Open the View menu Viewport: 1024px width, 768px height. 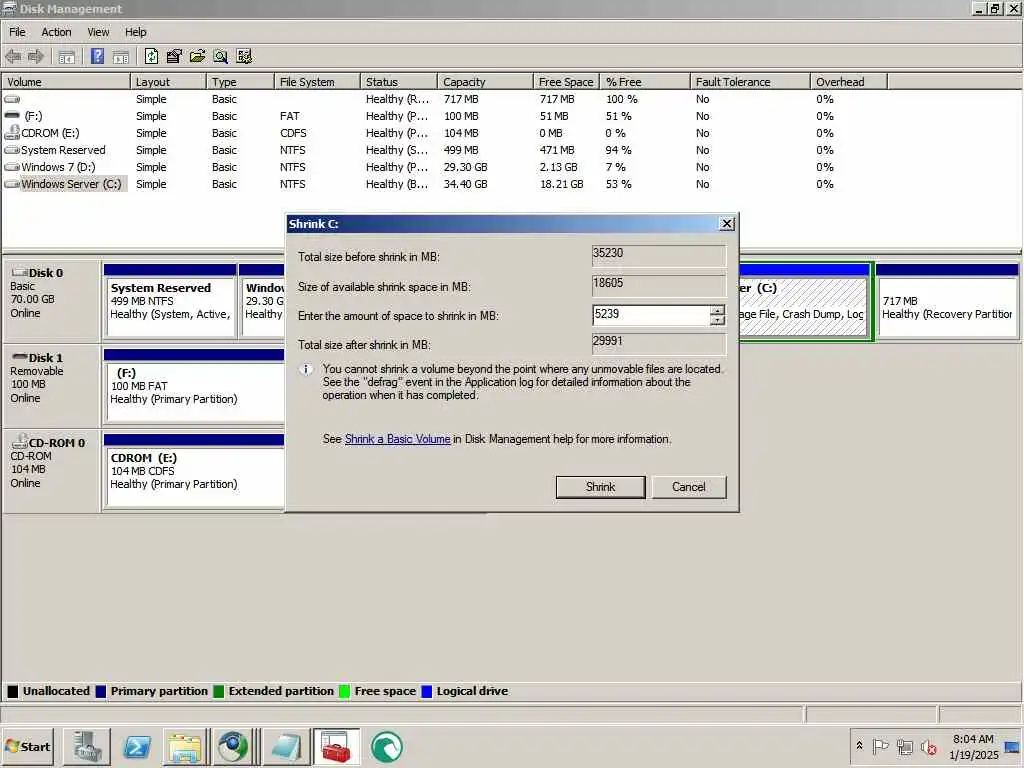(x=99, y=32)
